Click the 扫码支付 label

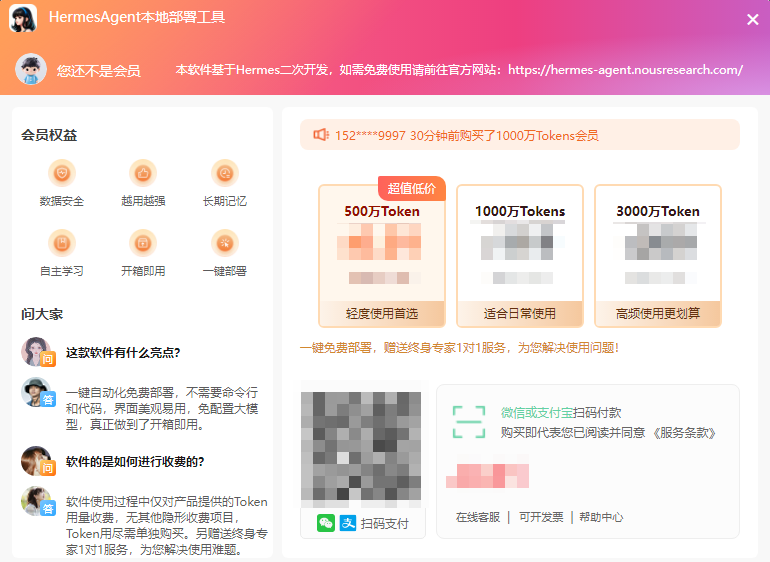coord(385,524)
